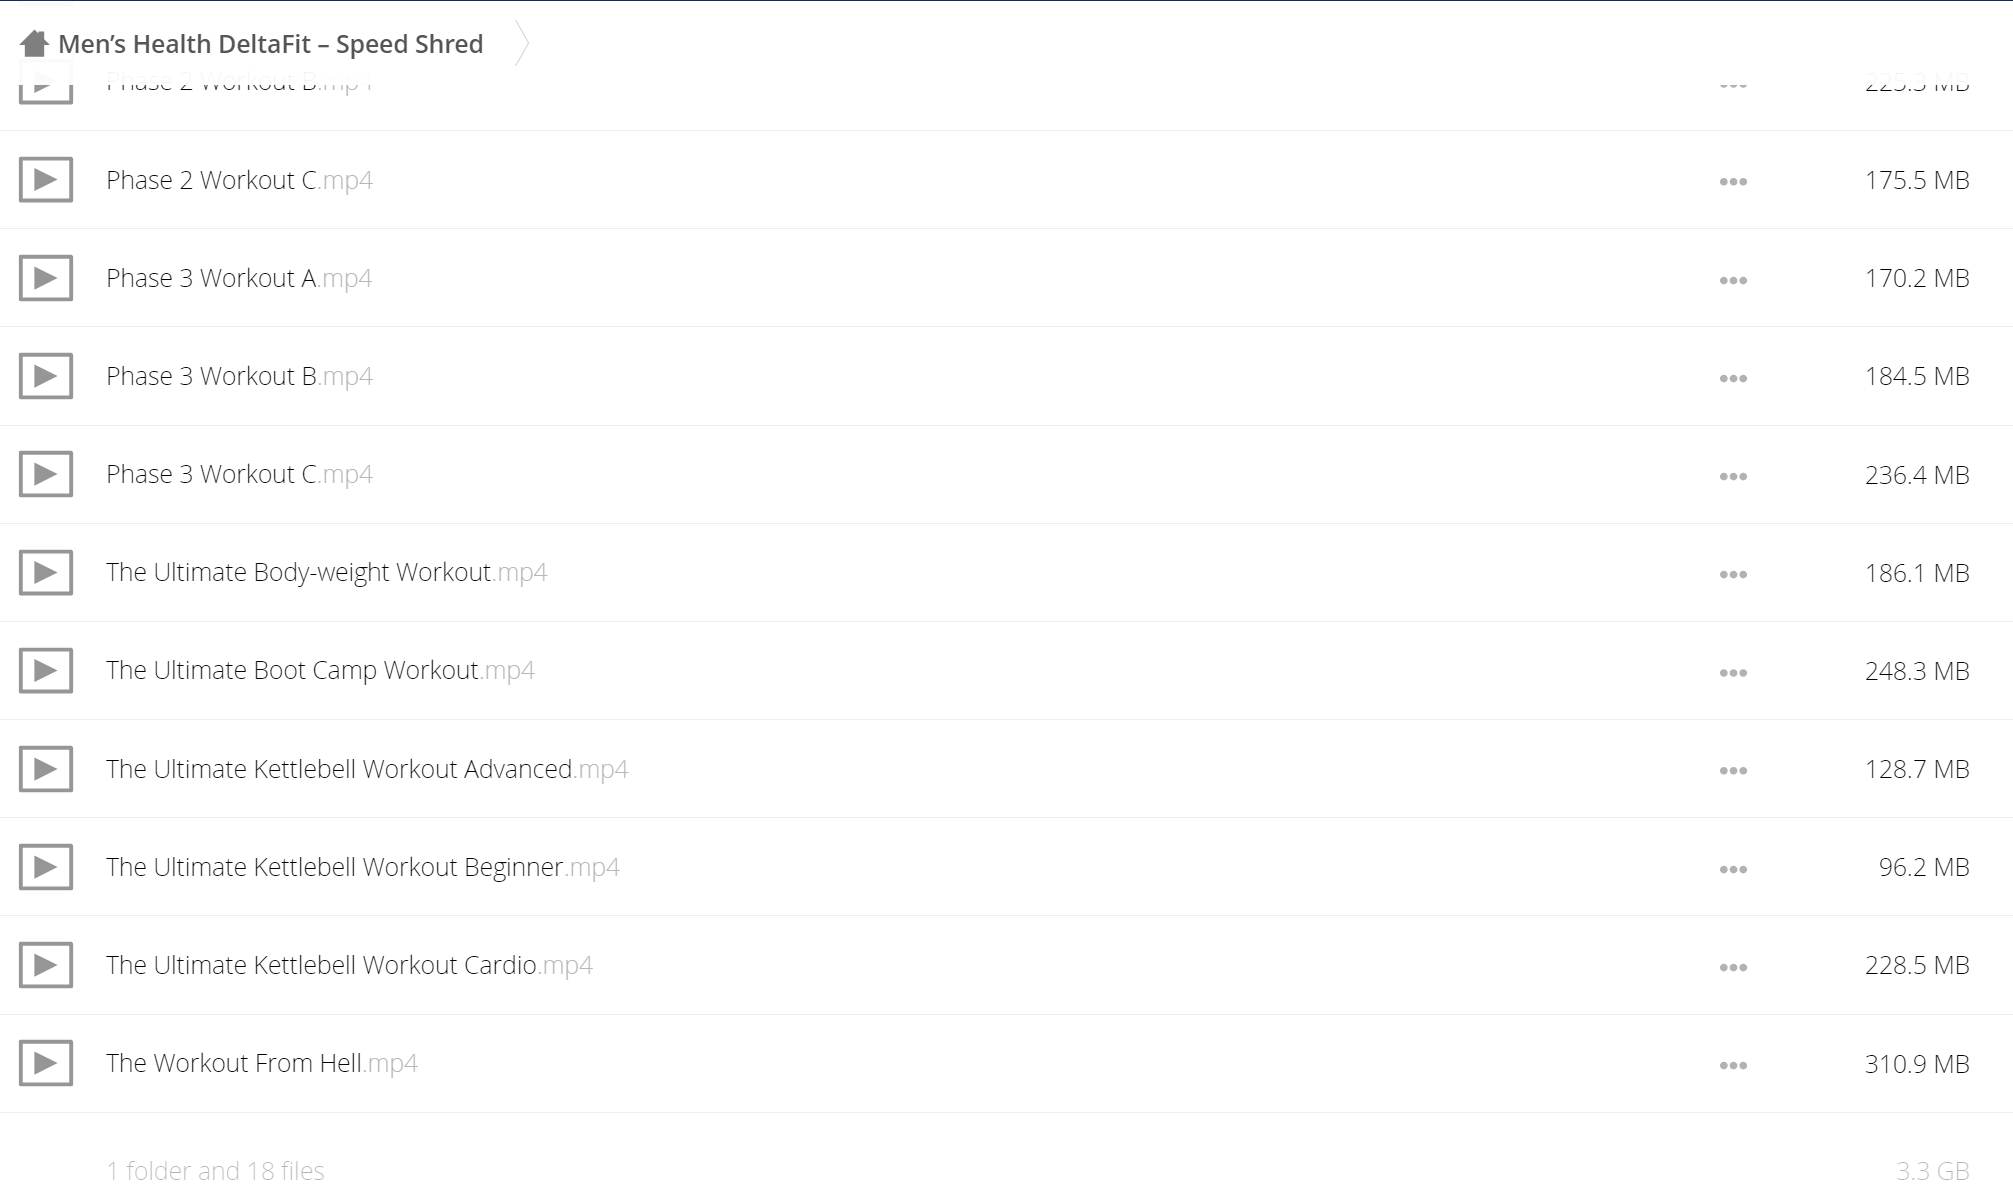Click the video icon for The Ultimate Boot Camp Workout
Screen dimensions: 2013x1196
[46, 670]
